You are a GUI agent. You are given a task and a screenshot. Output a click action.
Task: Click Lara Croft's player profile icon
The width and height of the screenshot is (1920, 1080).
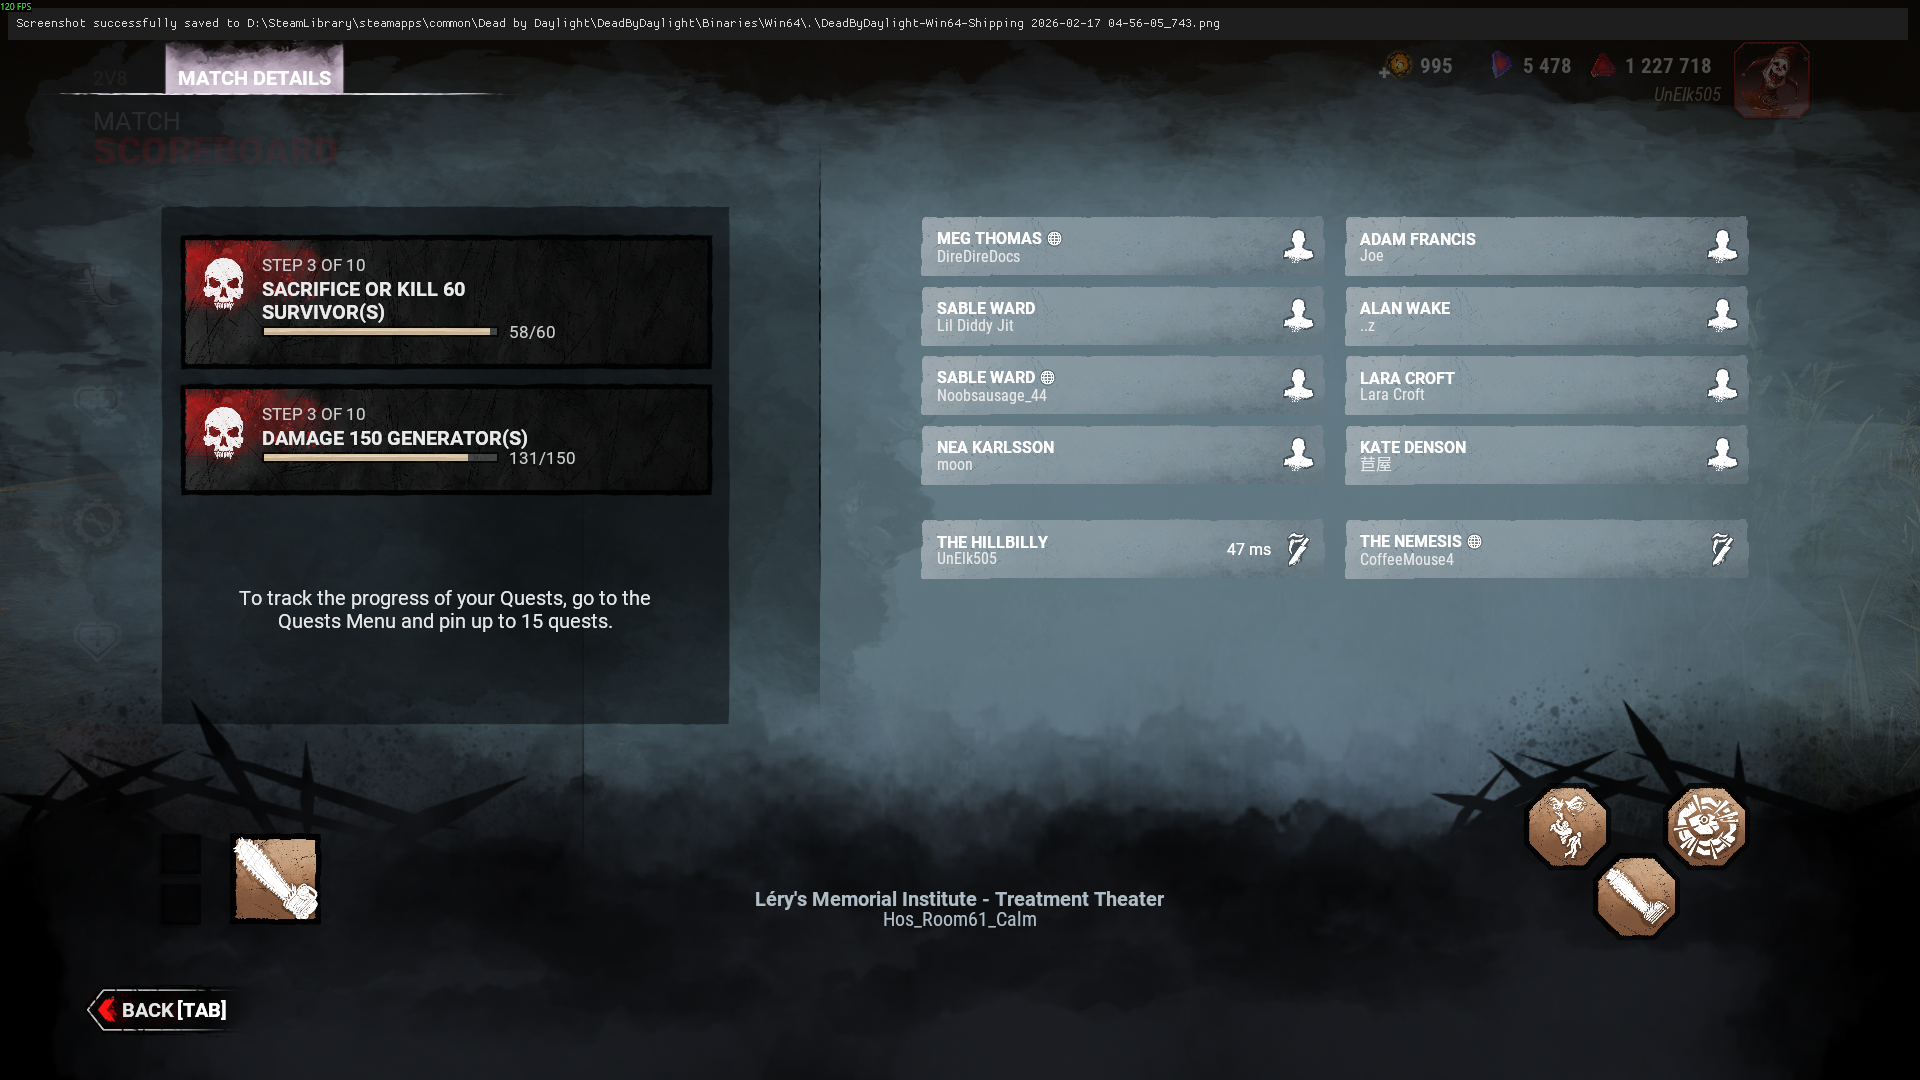pyautogui.click(x=1722, y=385)
